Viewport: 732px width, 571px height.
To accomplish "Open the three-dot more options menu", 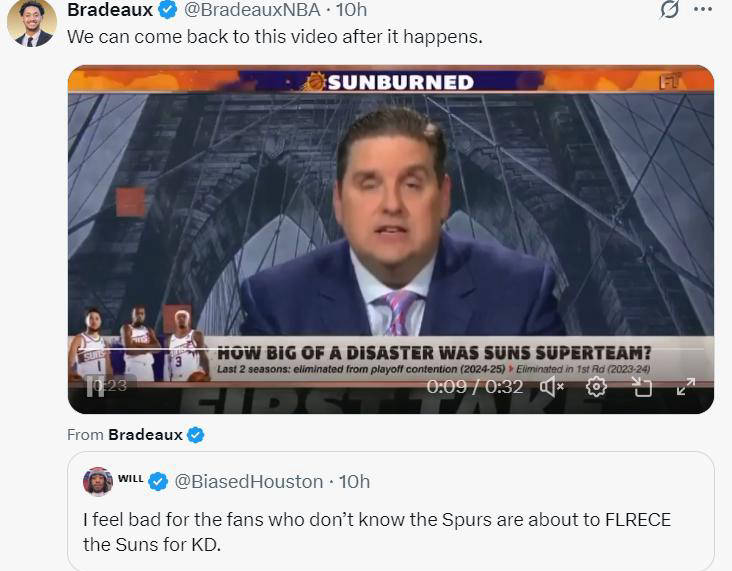I will 703,9.
